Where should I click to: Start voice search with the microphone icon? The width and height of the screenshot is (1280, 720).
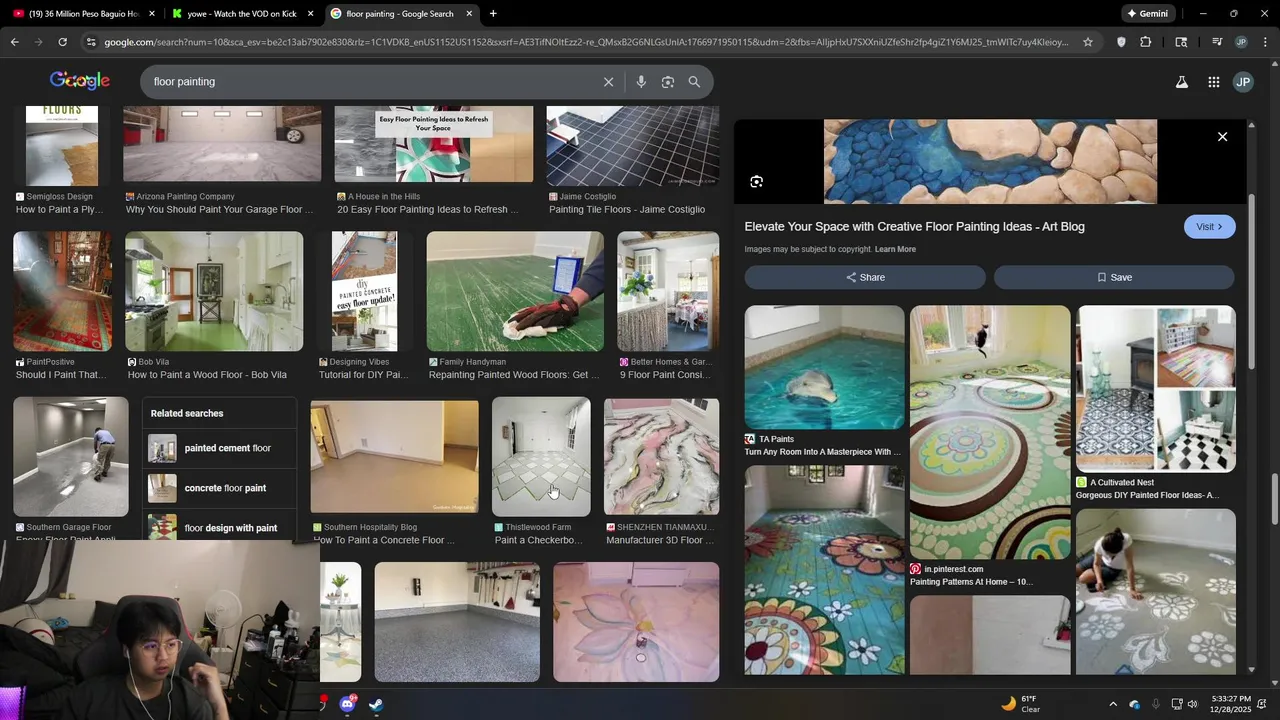click(x=641, y=82)
